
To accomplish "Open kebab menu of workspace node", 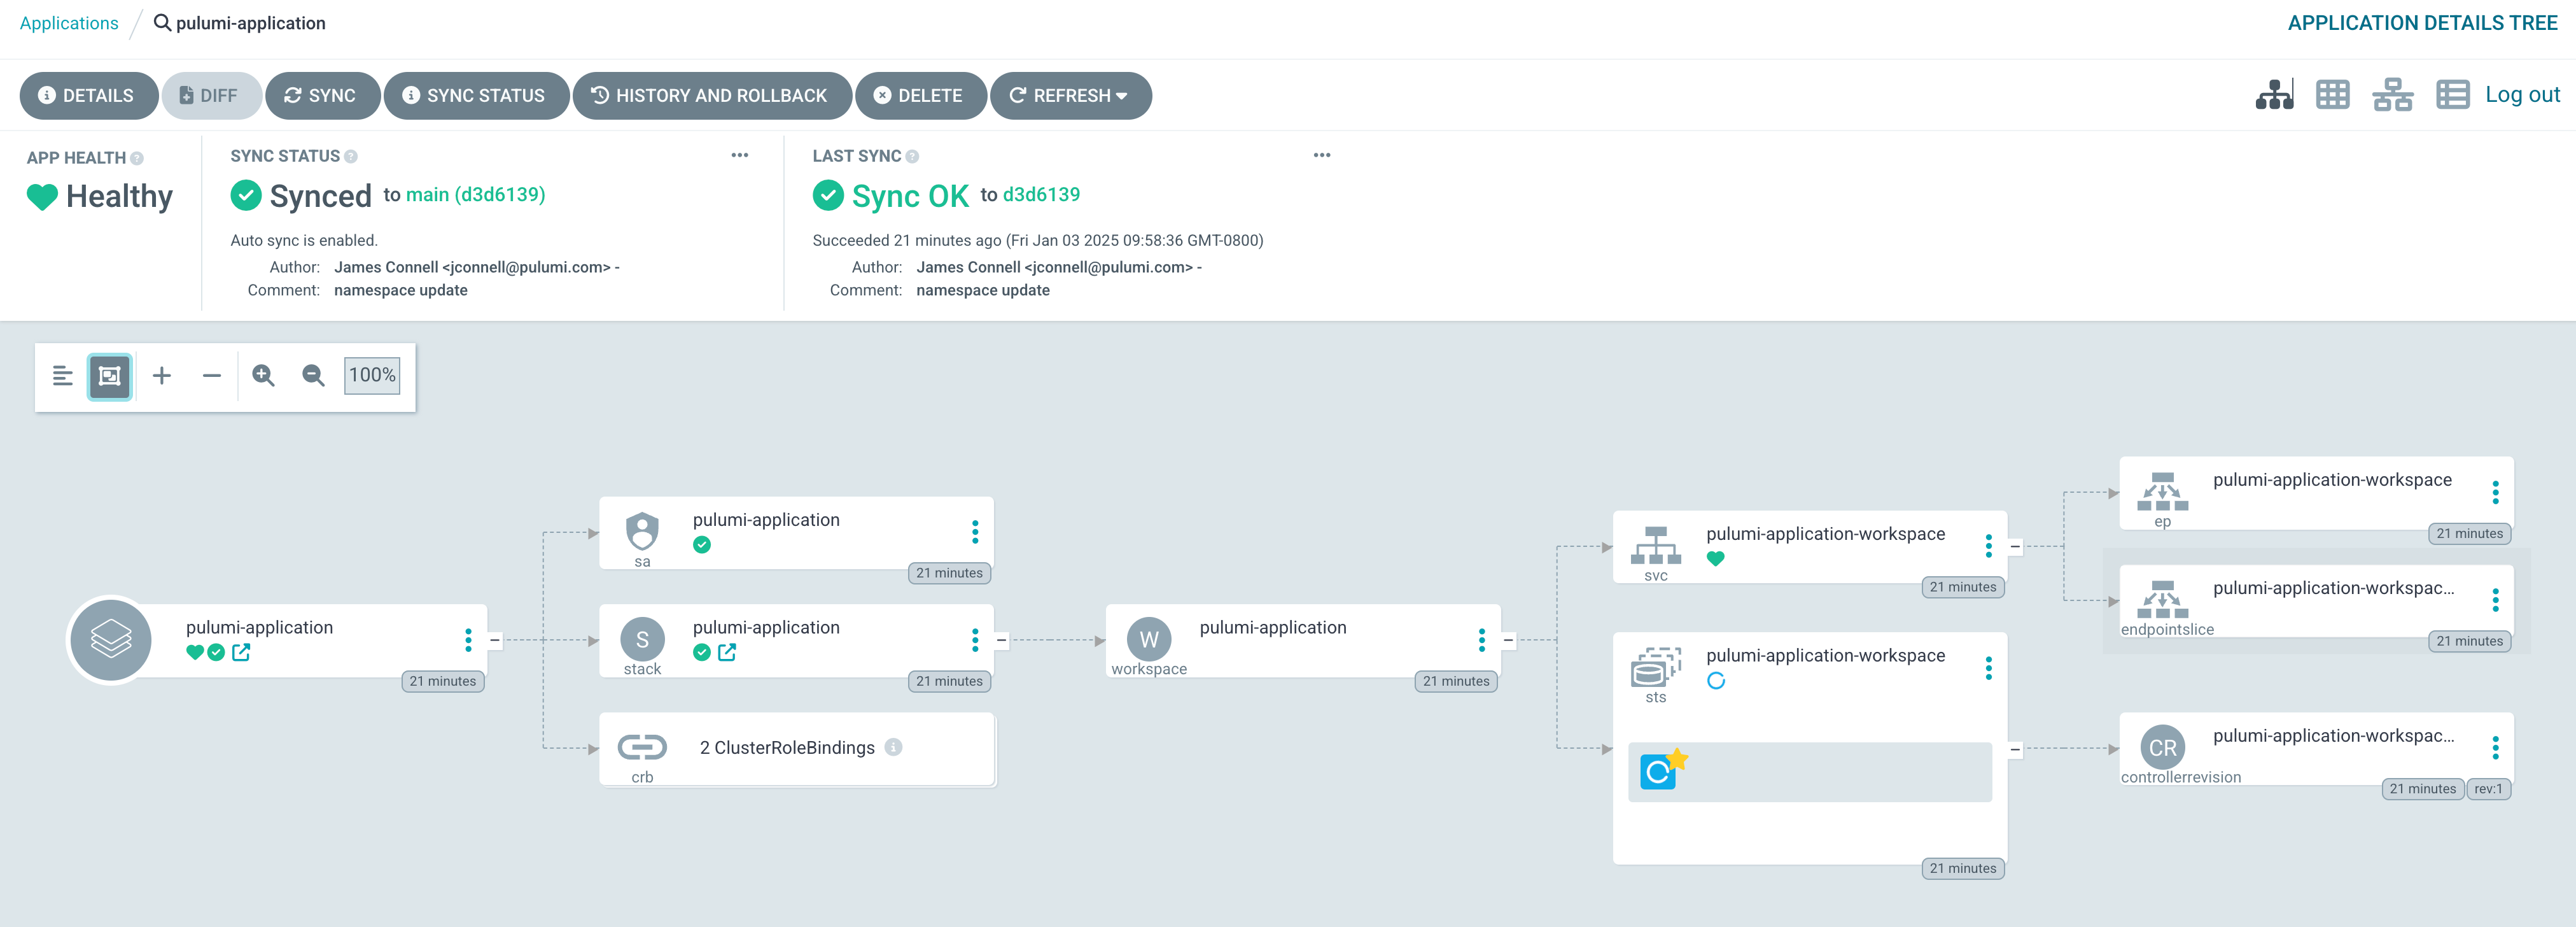I will (x=1481, y=640).
